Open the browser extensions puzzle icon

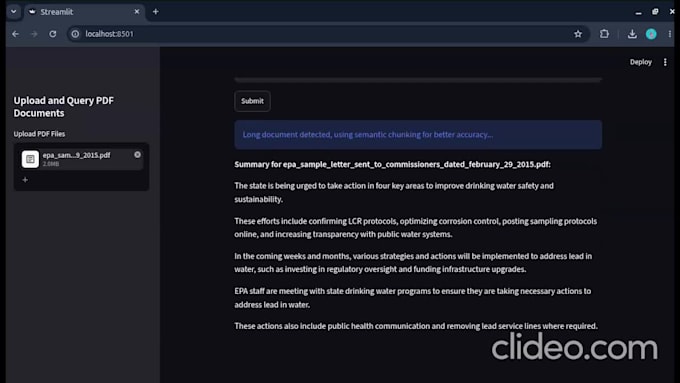point(604,34)
